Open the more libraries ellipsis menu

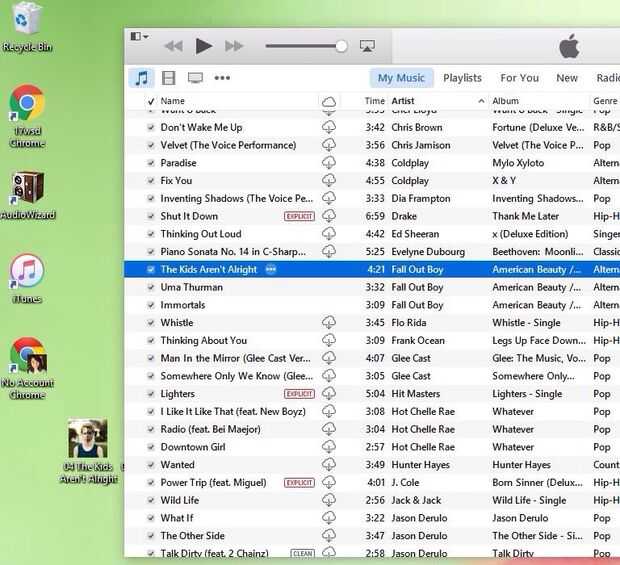[x=222, y=78]
